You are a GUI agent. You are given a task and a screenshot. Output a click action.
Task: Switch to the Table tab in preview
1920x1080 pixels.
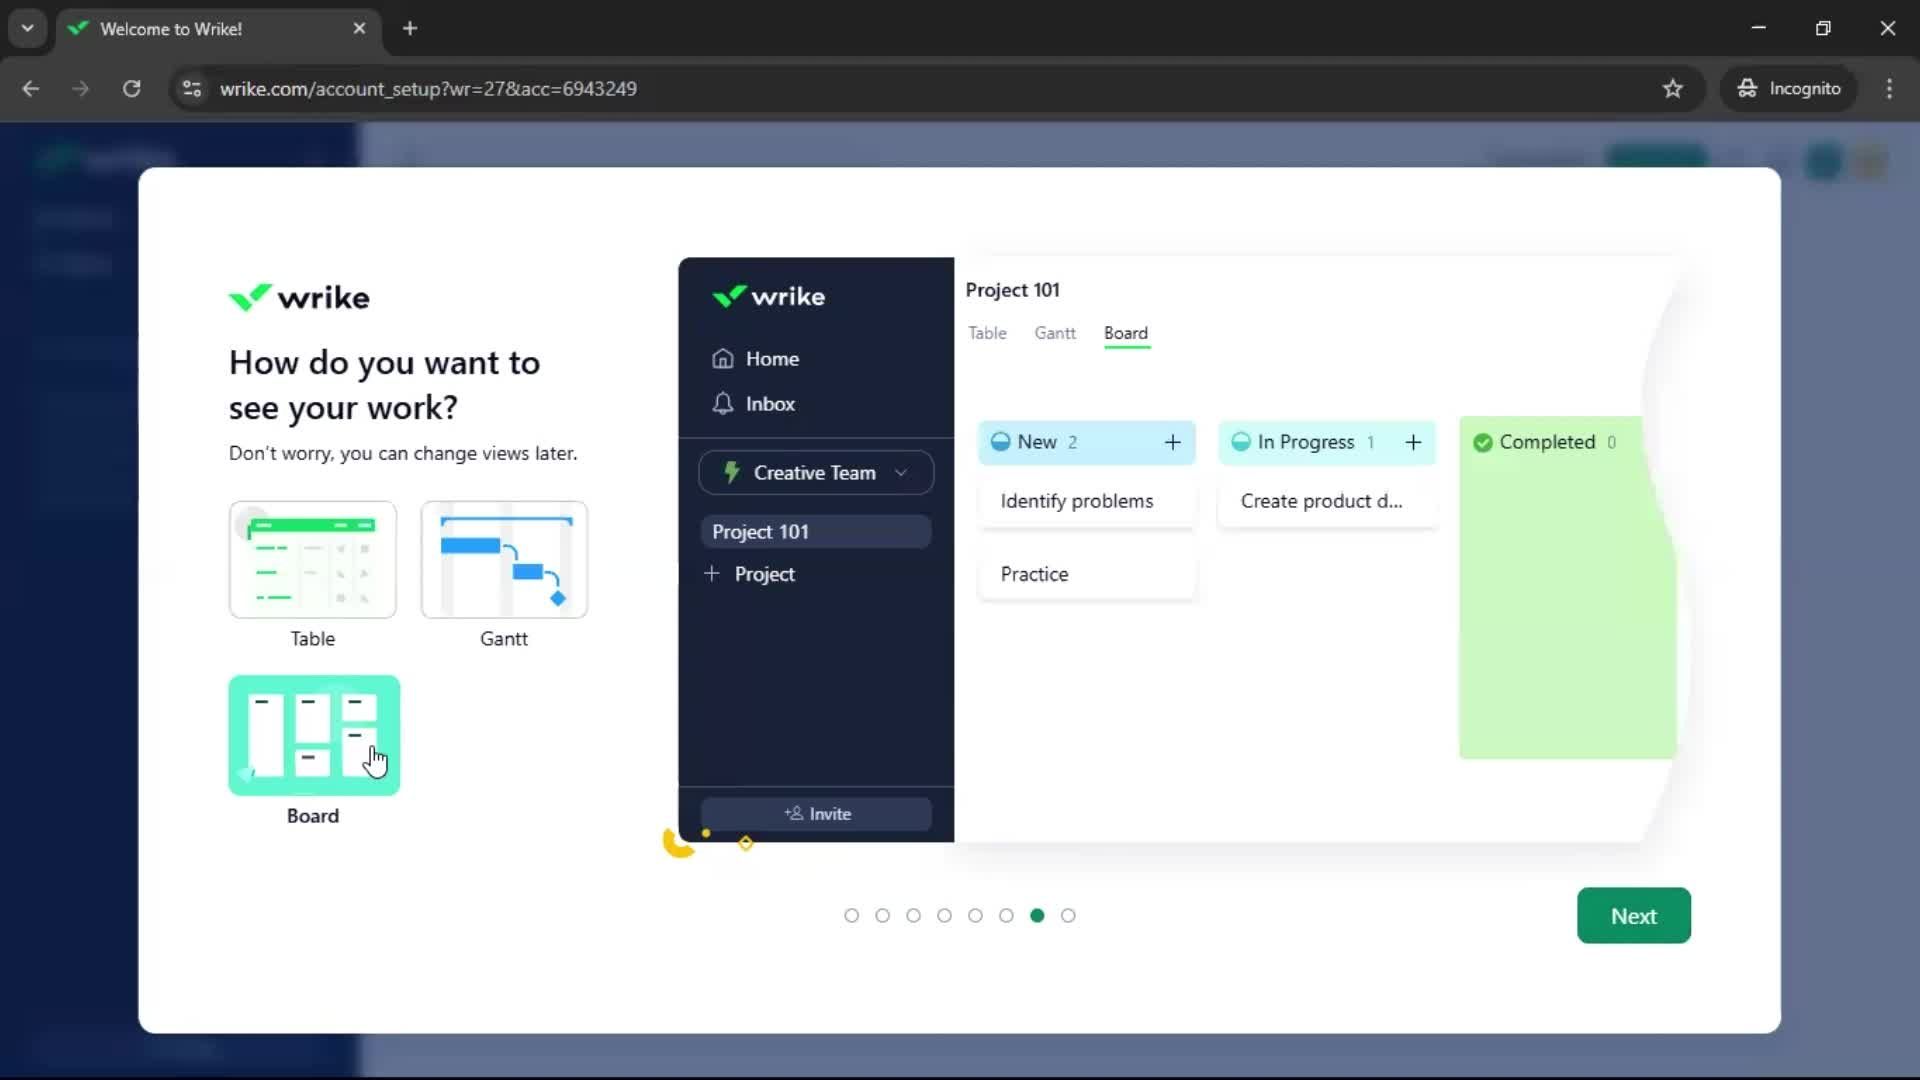click(x=987, y=333)
